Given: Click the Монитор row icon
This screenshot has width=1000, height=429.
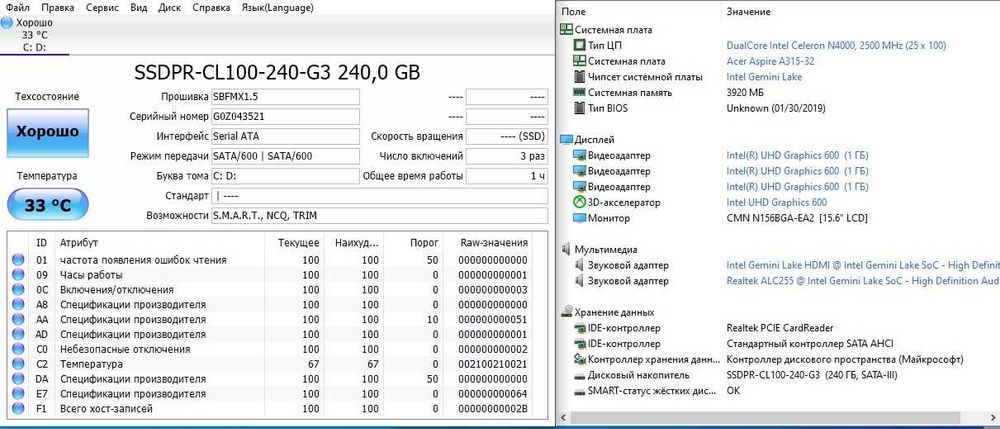Looking at the screenshot, I should [579, 218].
